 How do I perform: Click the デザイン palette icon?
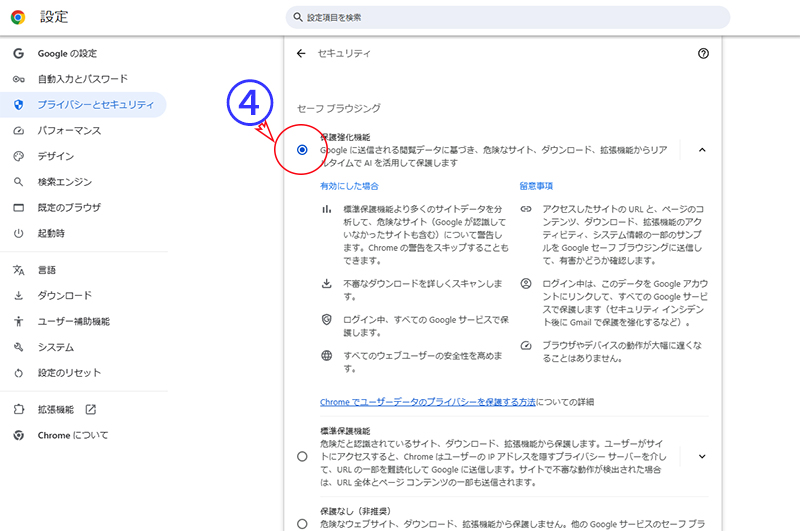[x=18, y=156]
